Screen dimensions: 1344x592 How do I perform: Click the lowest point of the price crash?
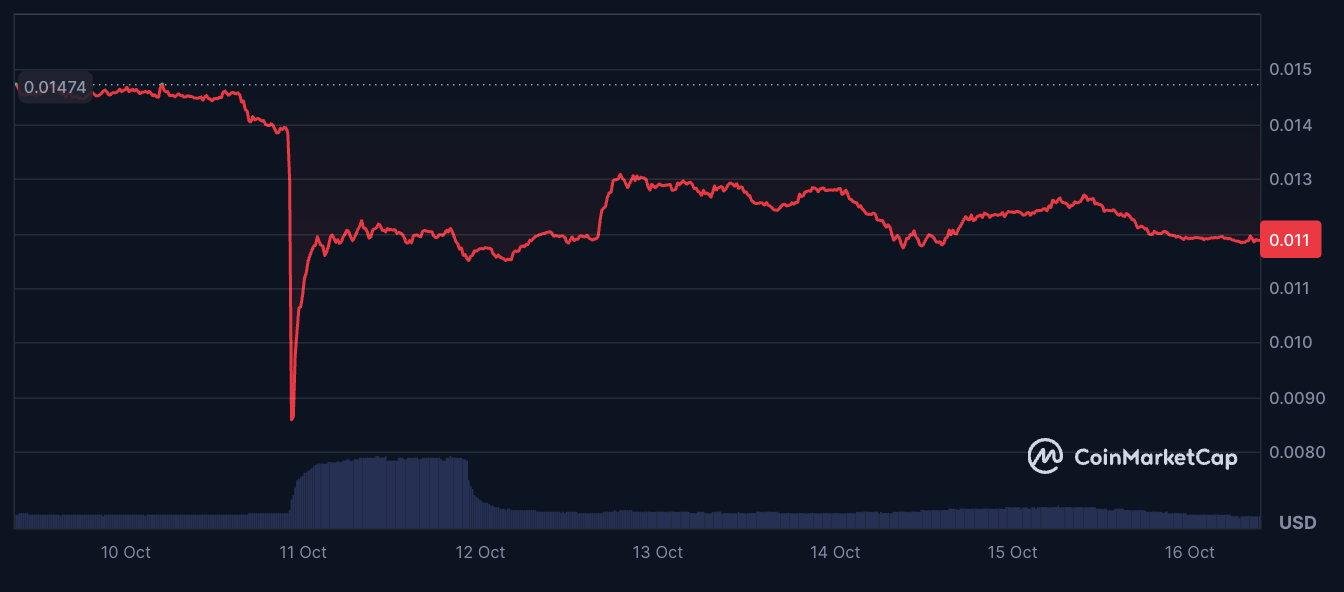(x=292, y=418)
